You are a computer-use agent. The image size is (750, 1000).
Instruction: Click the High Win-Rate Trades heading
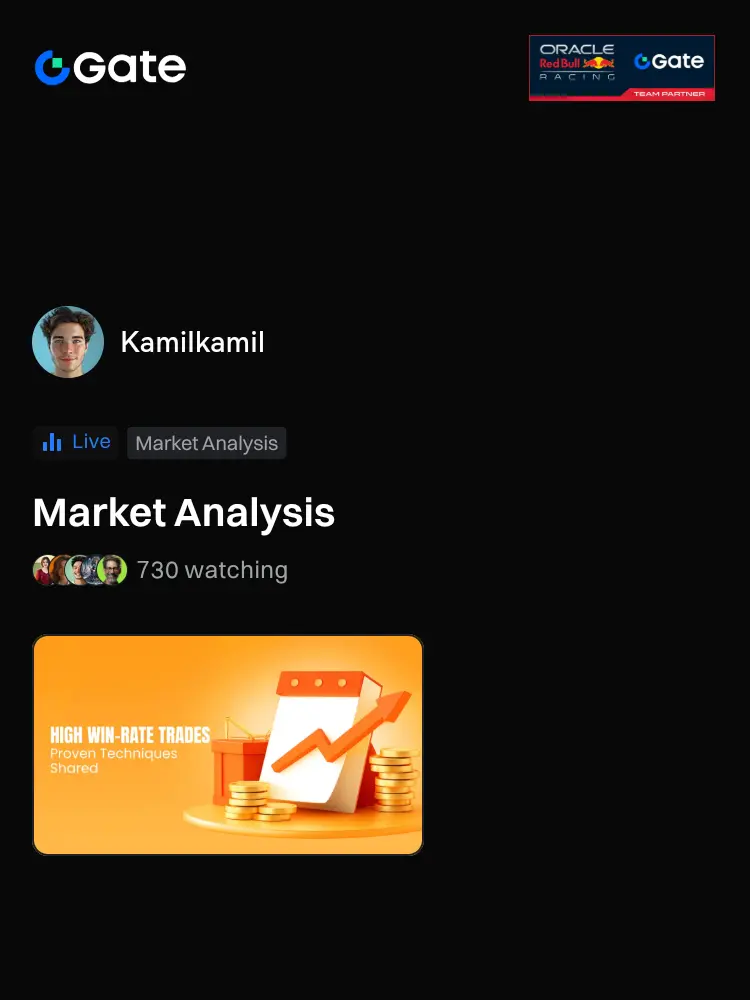point(130,735)
